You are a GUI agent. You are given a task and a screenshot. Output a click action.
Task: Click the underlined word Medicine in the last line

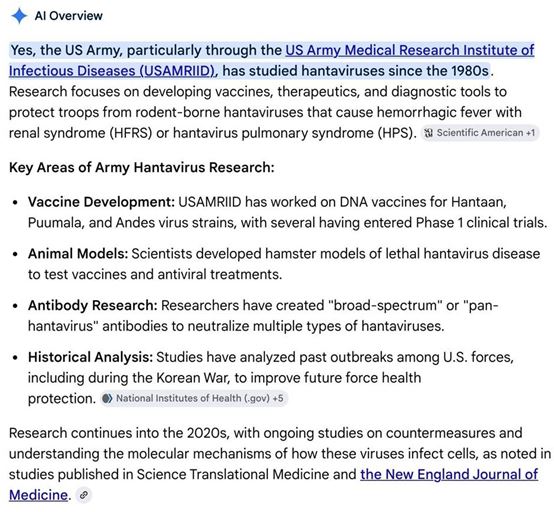point(38,495)
